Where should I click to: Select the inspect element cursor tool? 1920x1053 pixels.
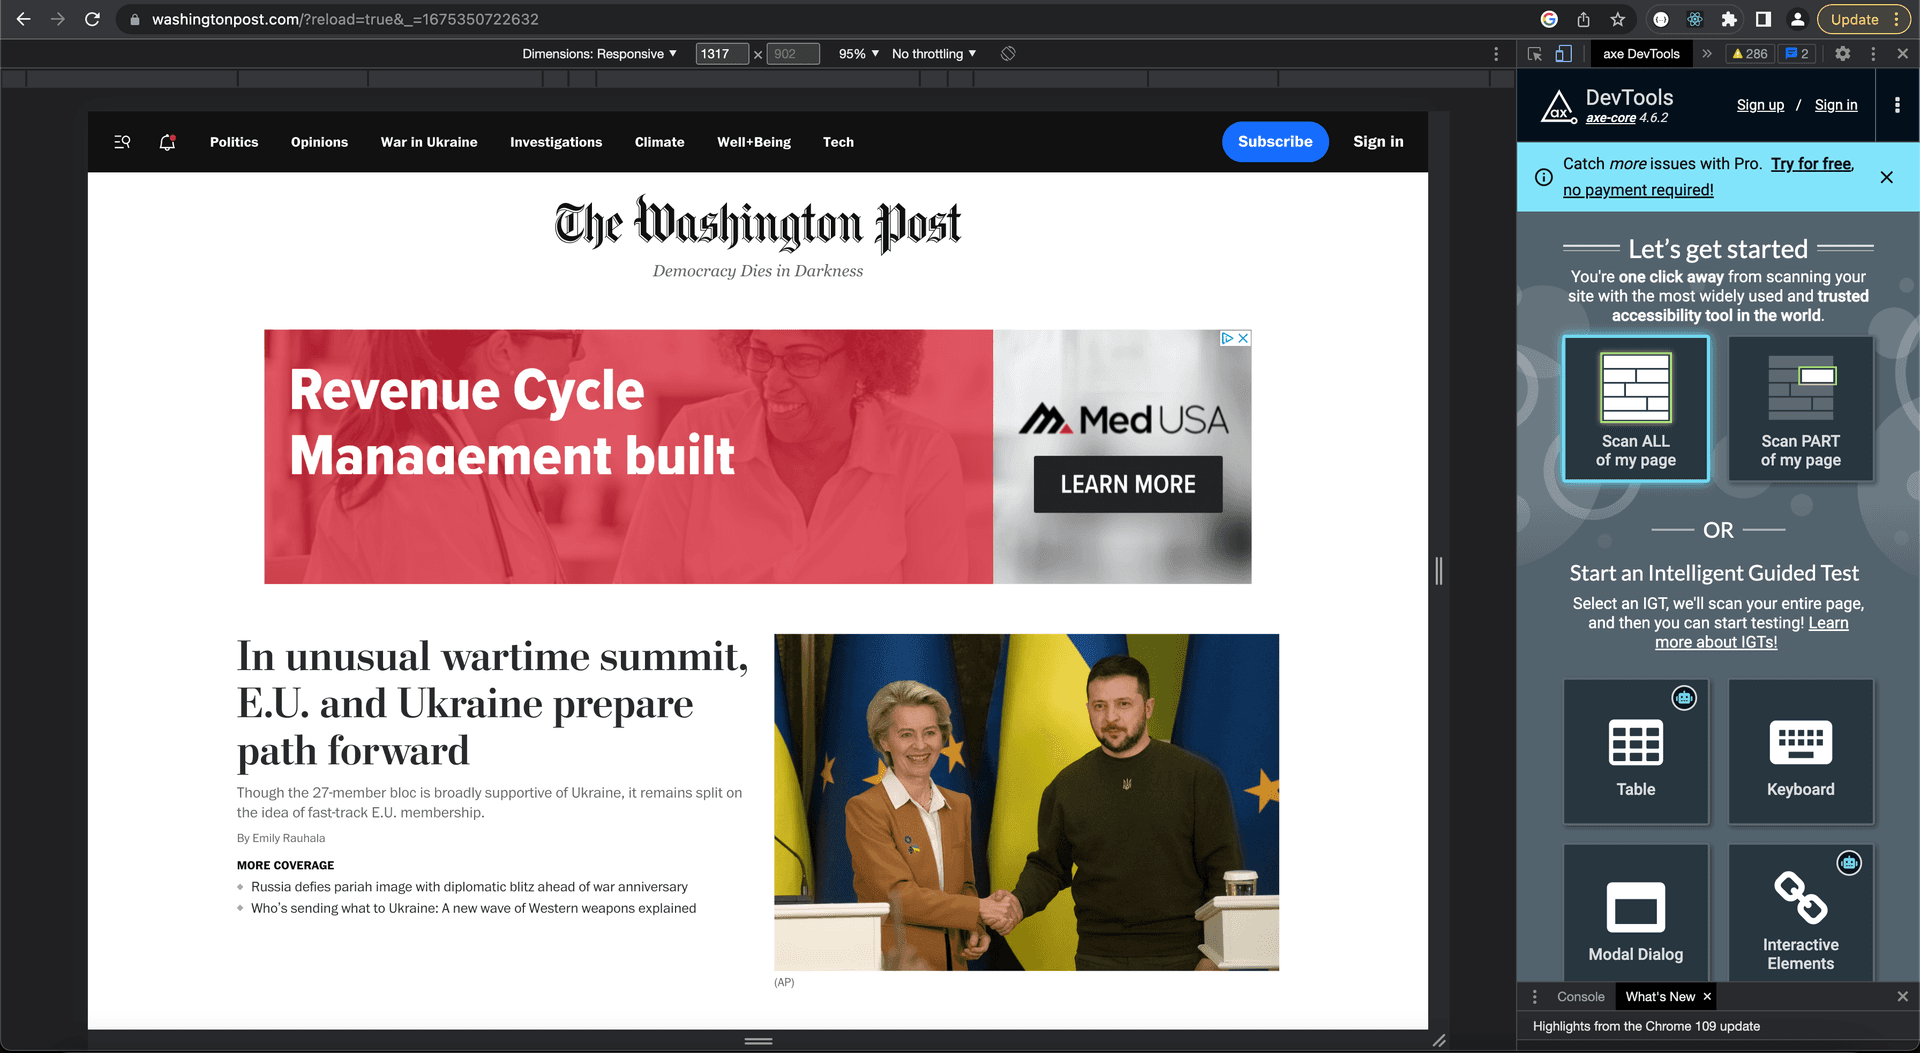click(1536, 54)
